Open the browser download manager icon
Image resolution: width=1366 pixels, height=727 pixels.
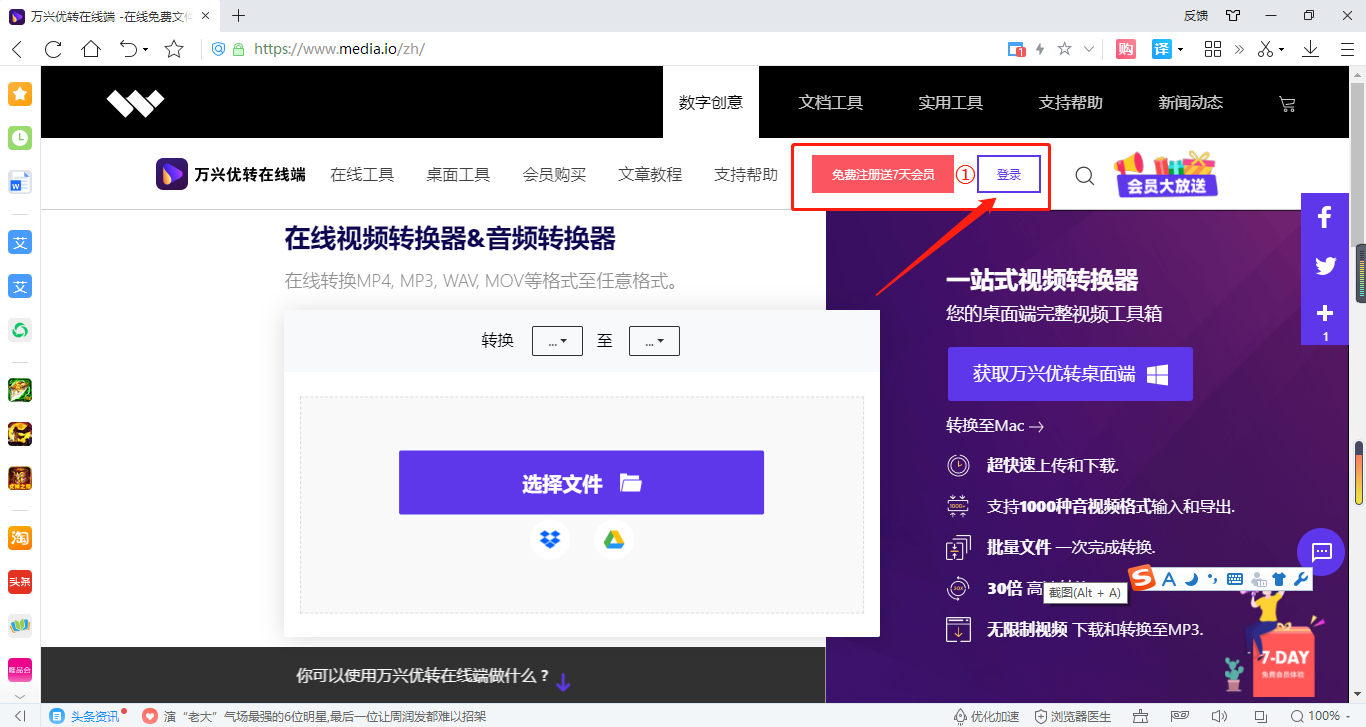coord(1311,47)
